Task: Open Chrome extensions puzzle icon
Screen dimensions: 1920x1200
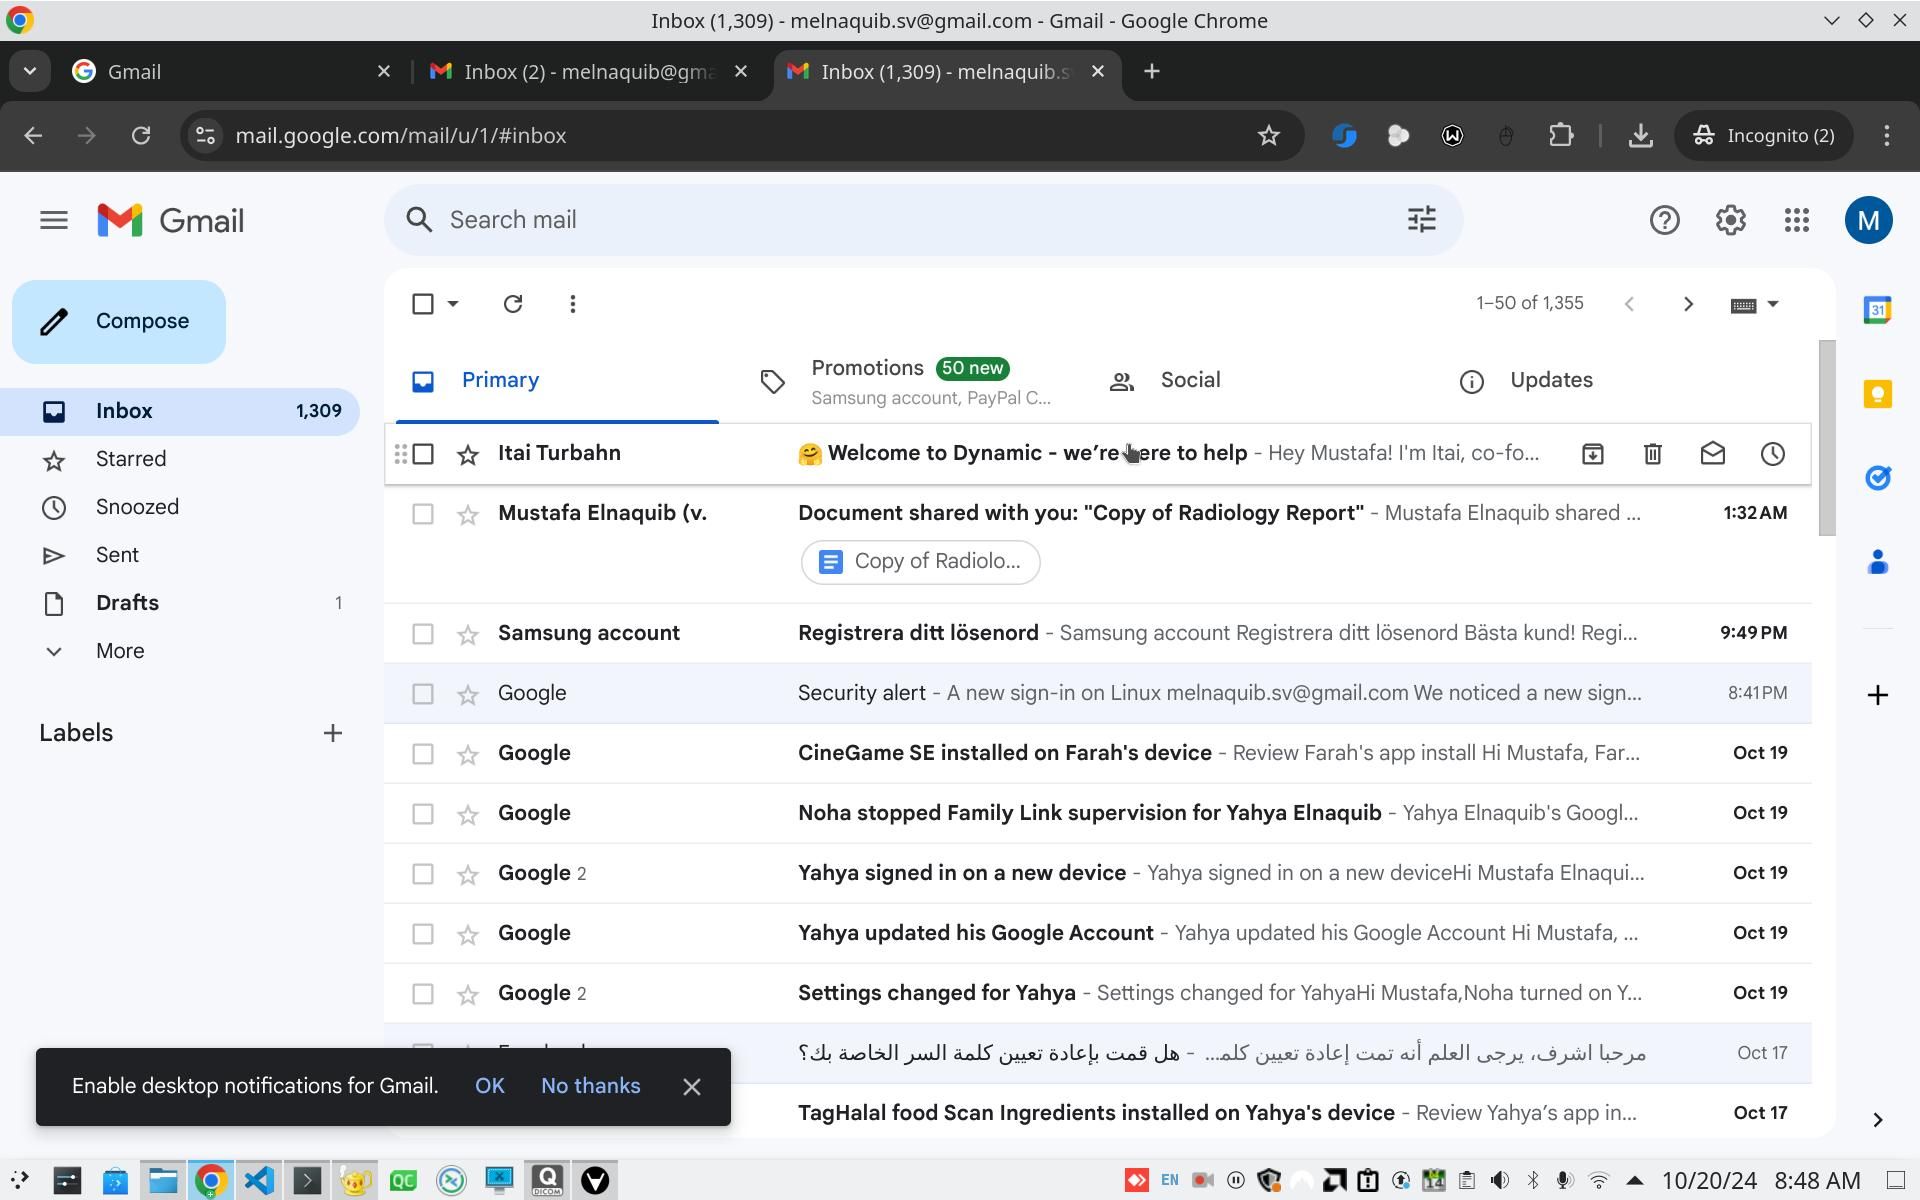Action: (1560, 135)
